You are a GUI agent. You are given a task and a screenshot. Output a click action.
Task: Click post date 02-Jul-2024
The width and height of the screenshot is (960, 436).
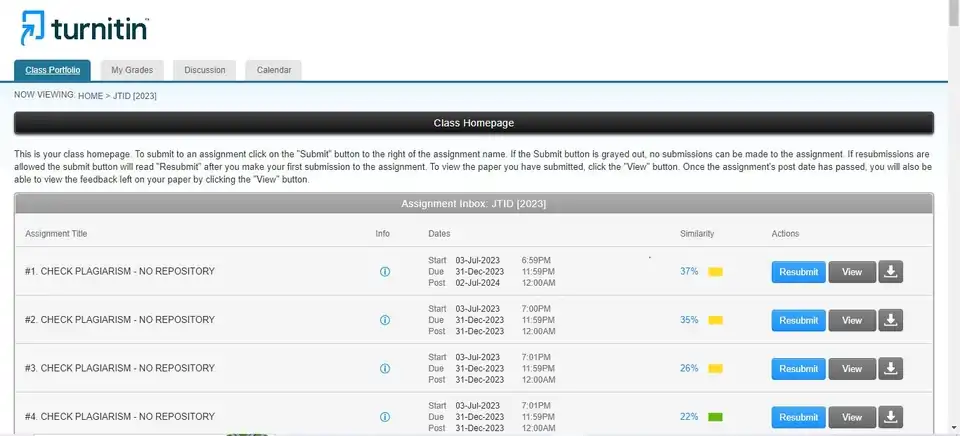pyautogui.click(x=478, y=283)
